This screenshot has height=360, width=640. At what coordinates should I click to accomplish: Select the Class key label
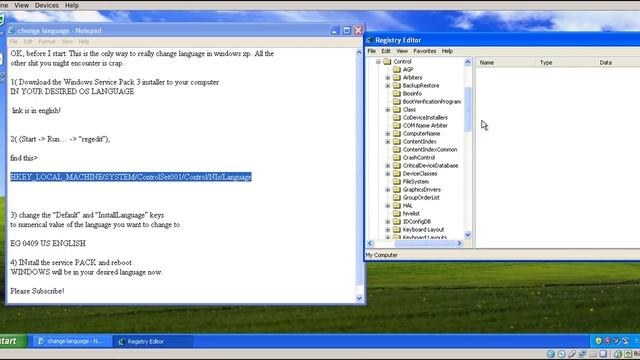pyautogui.click(x=409, y=110)
